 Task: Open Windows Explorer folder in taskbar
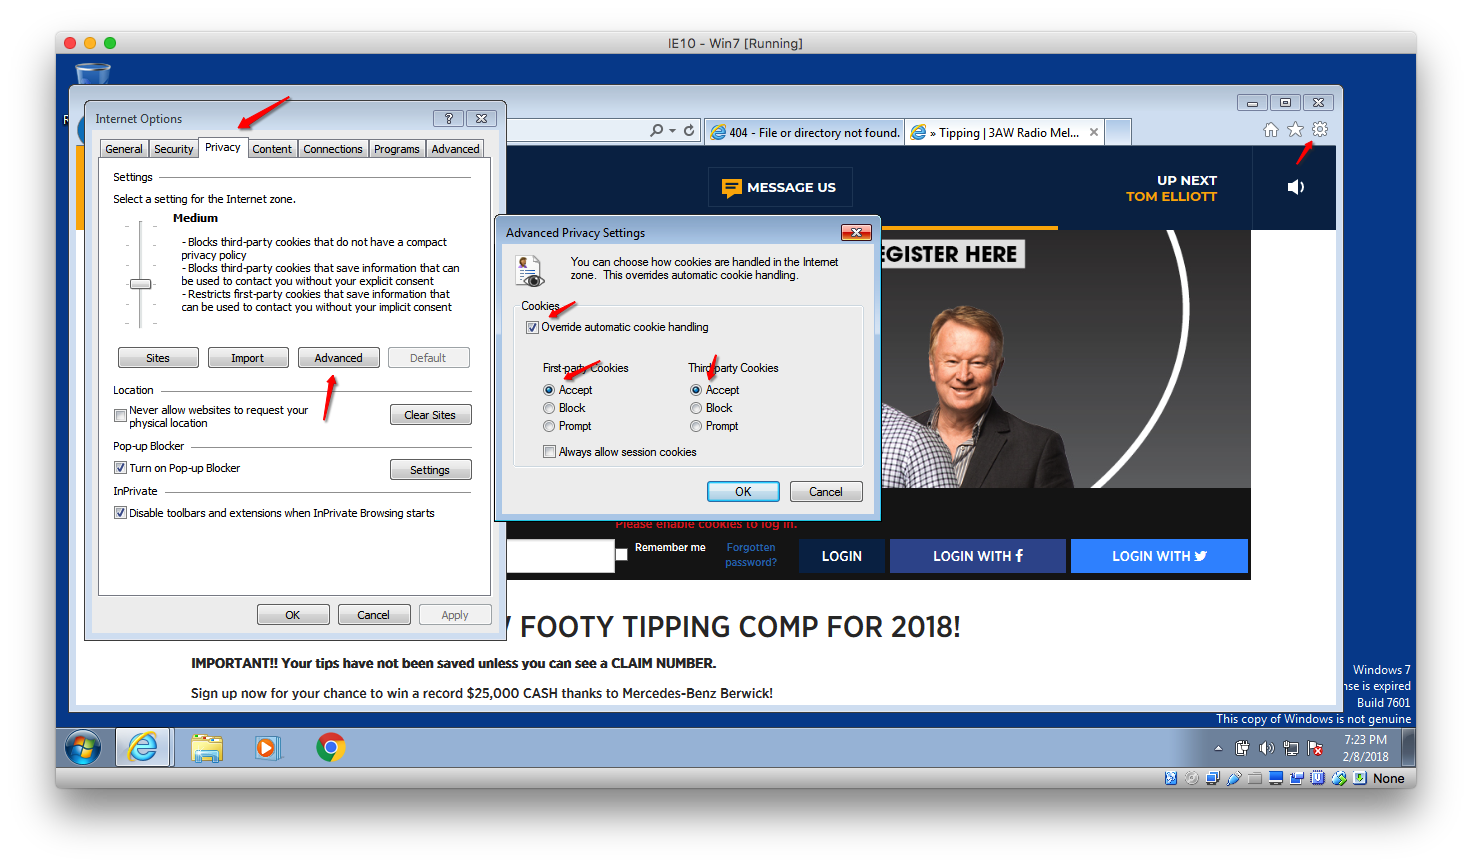point(207,747)
